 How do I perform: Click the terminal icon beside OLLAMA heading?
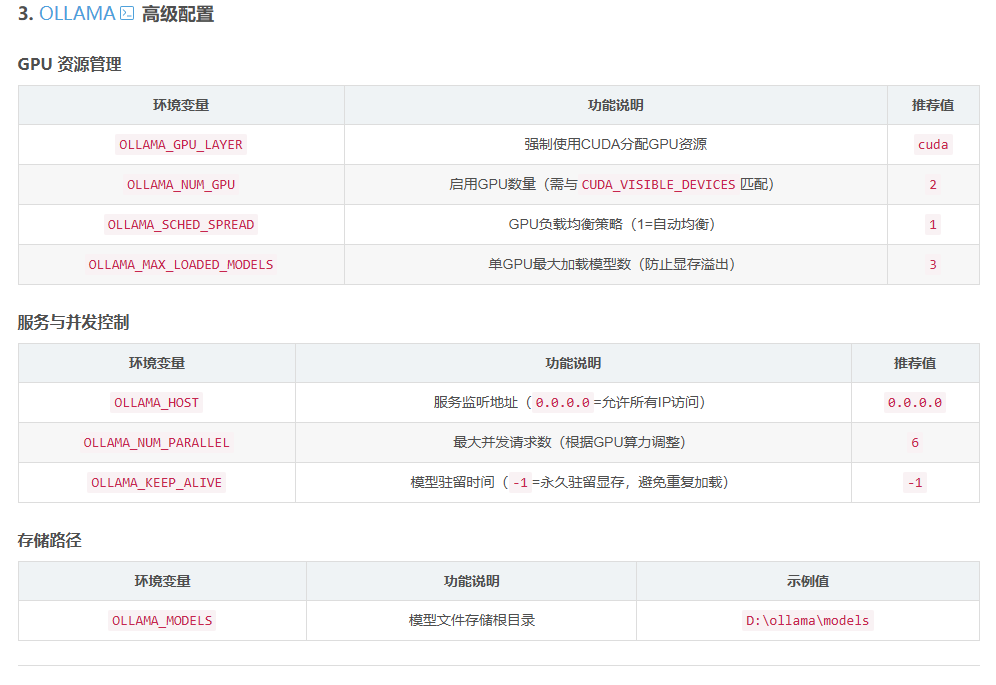point(127,13)
